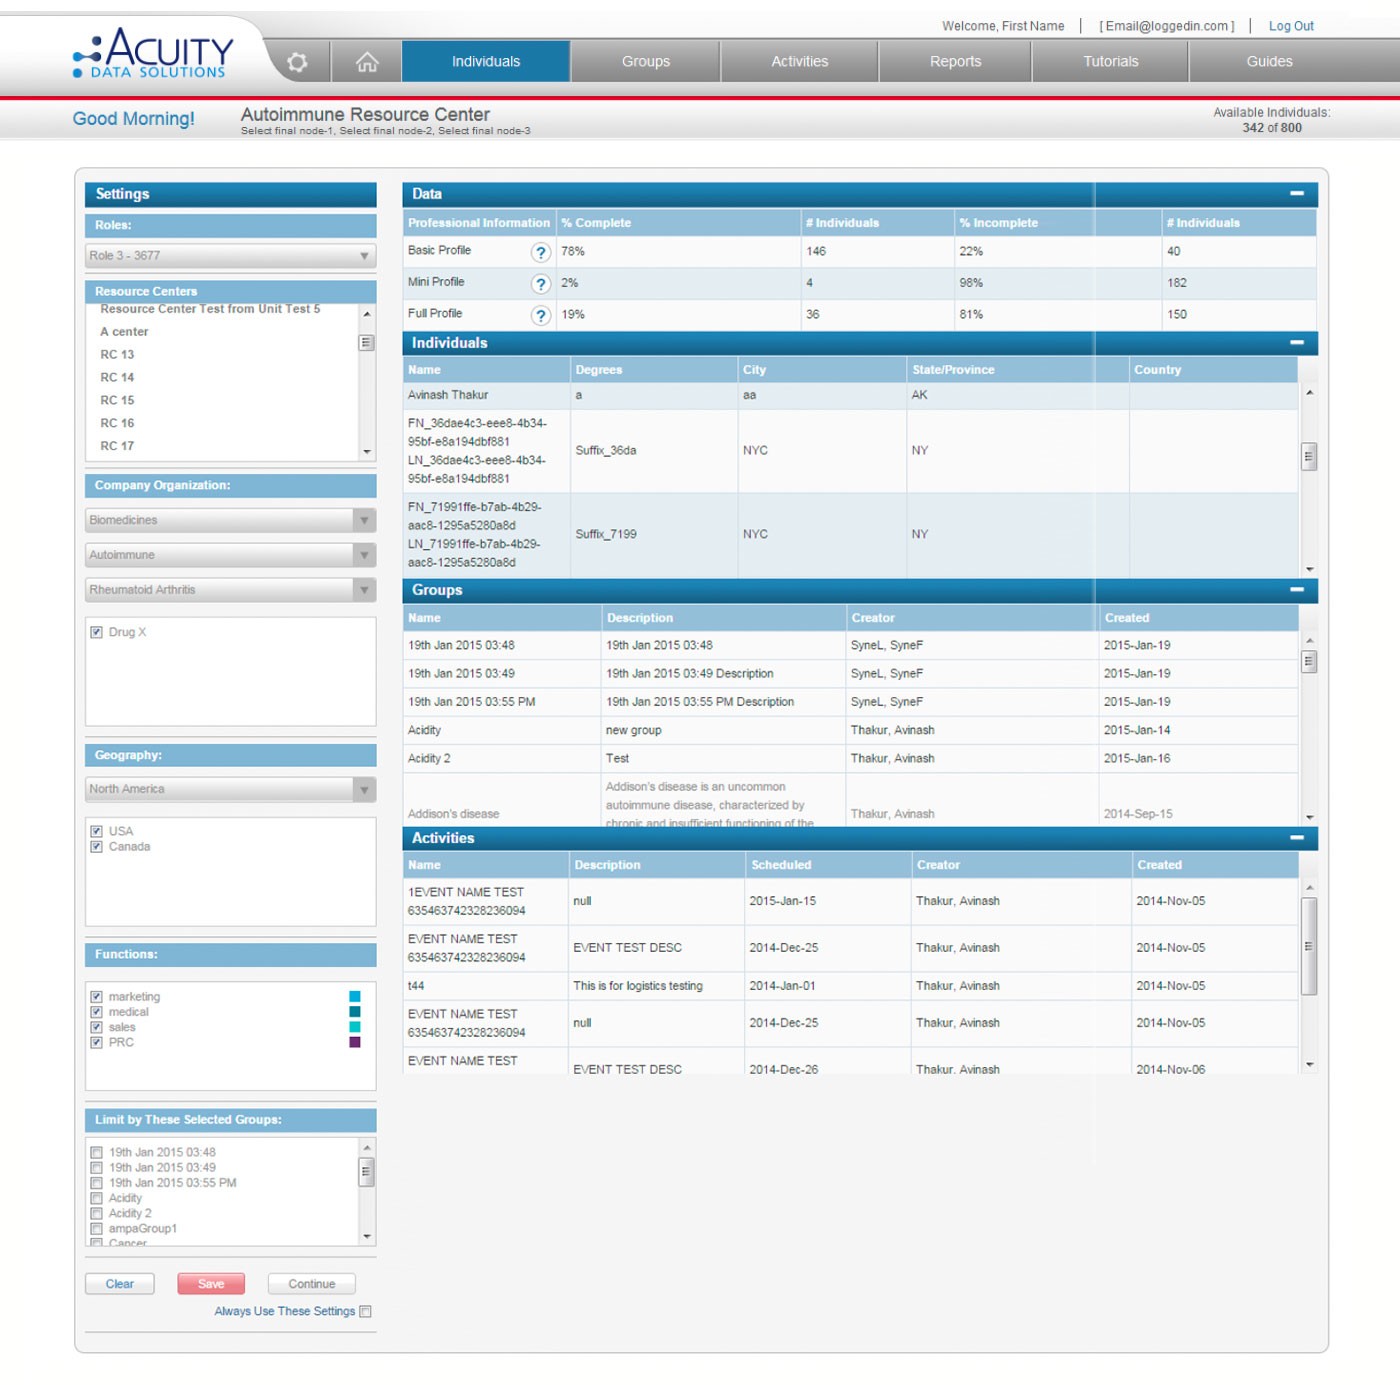This screenshot has width=1400, height=1385.
Task: Collapse the Groups panel
Action: [1297, 590]
